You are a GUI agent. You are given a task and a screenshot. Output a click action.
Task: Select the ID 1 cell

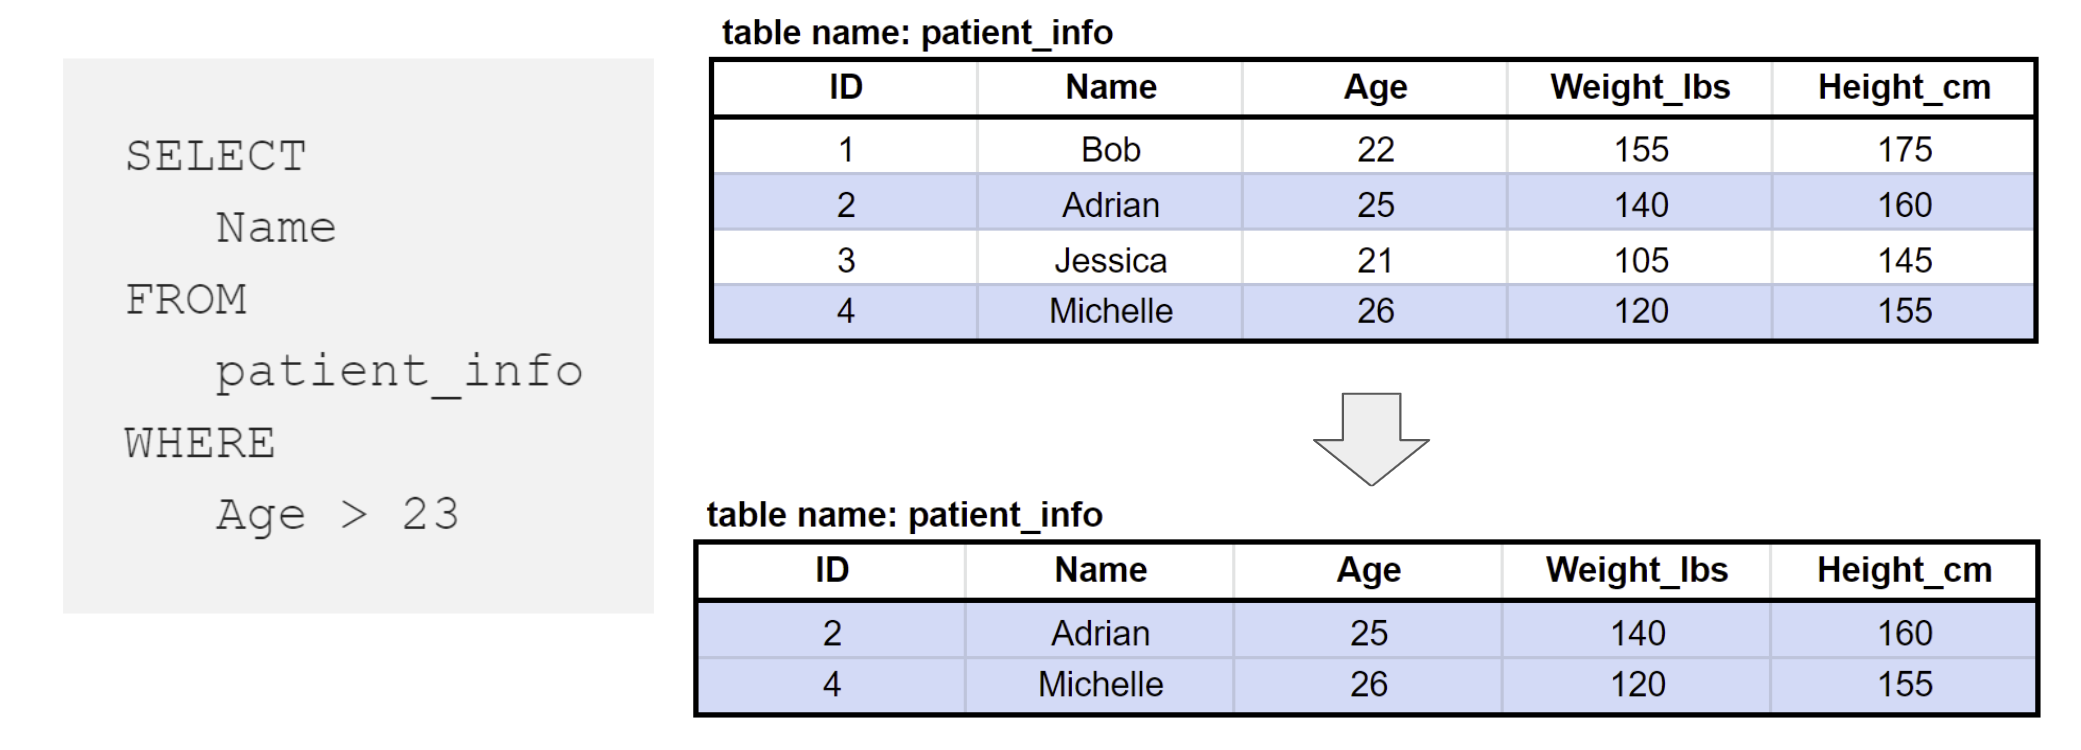[x=846, y=150]
